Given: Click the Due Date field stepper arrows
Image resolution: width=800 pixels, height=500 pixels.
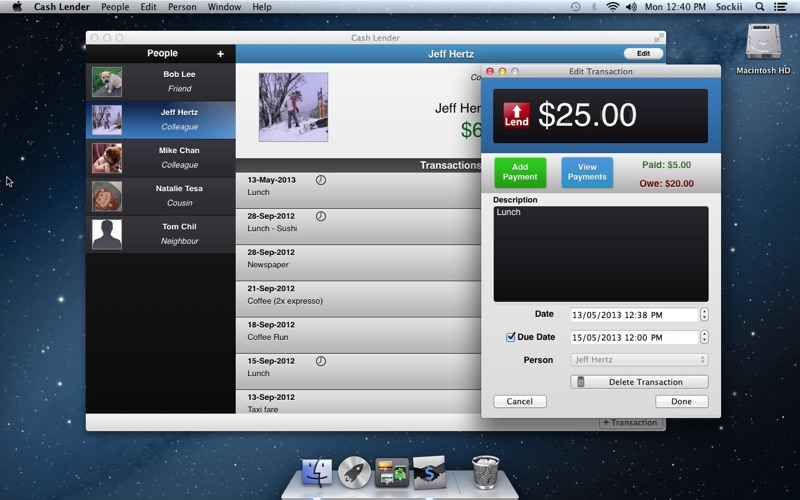Looking at the screenshot, I should [x=704, y=337].
